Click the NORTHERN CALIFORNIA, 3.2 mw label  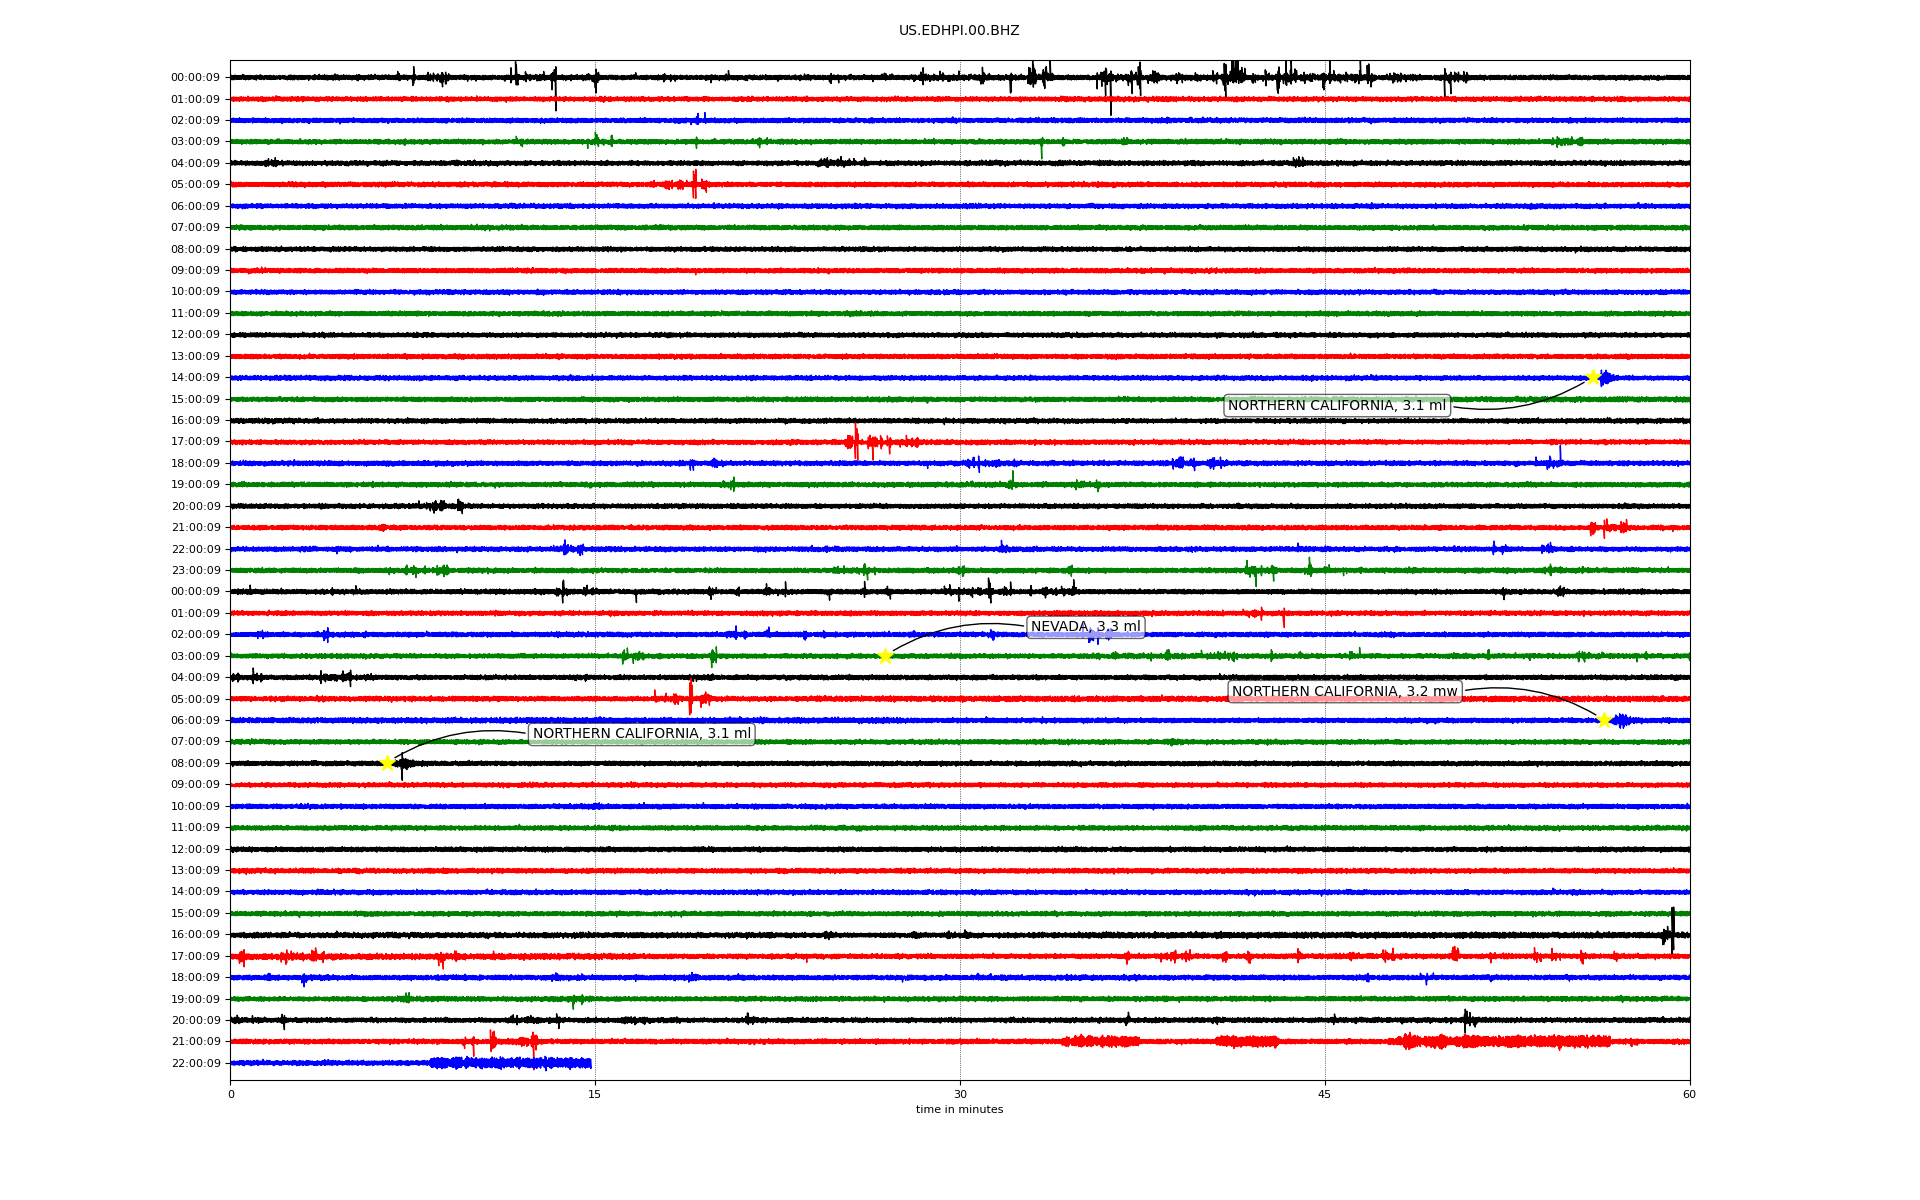[1344, 692]
